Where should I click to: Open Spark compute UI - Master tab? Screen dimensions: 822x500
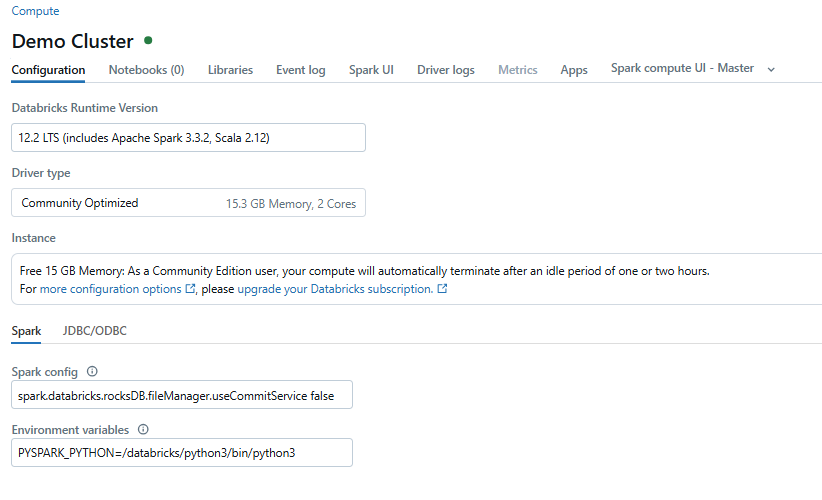pyautogui.click(x=682, y=68)
